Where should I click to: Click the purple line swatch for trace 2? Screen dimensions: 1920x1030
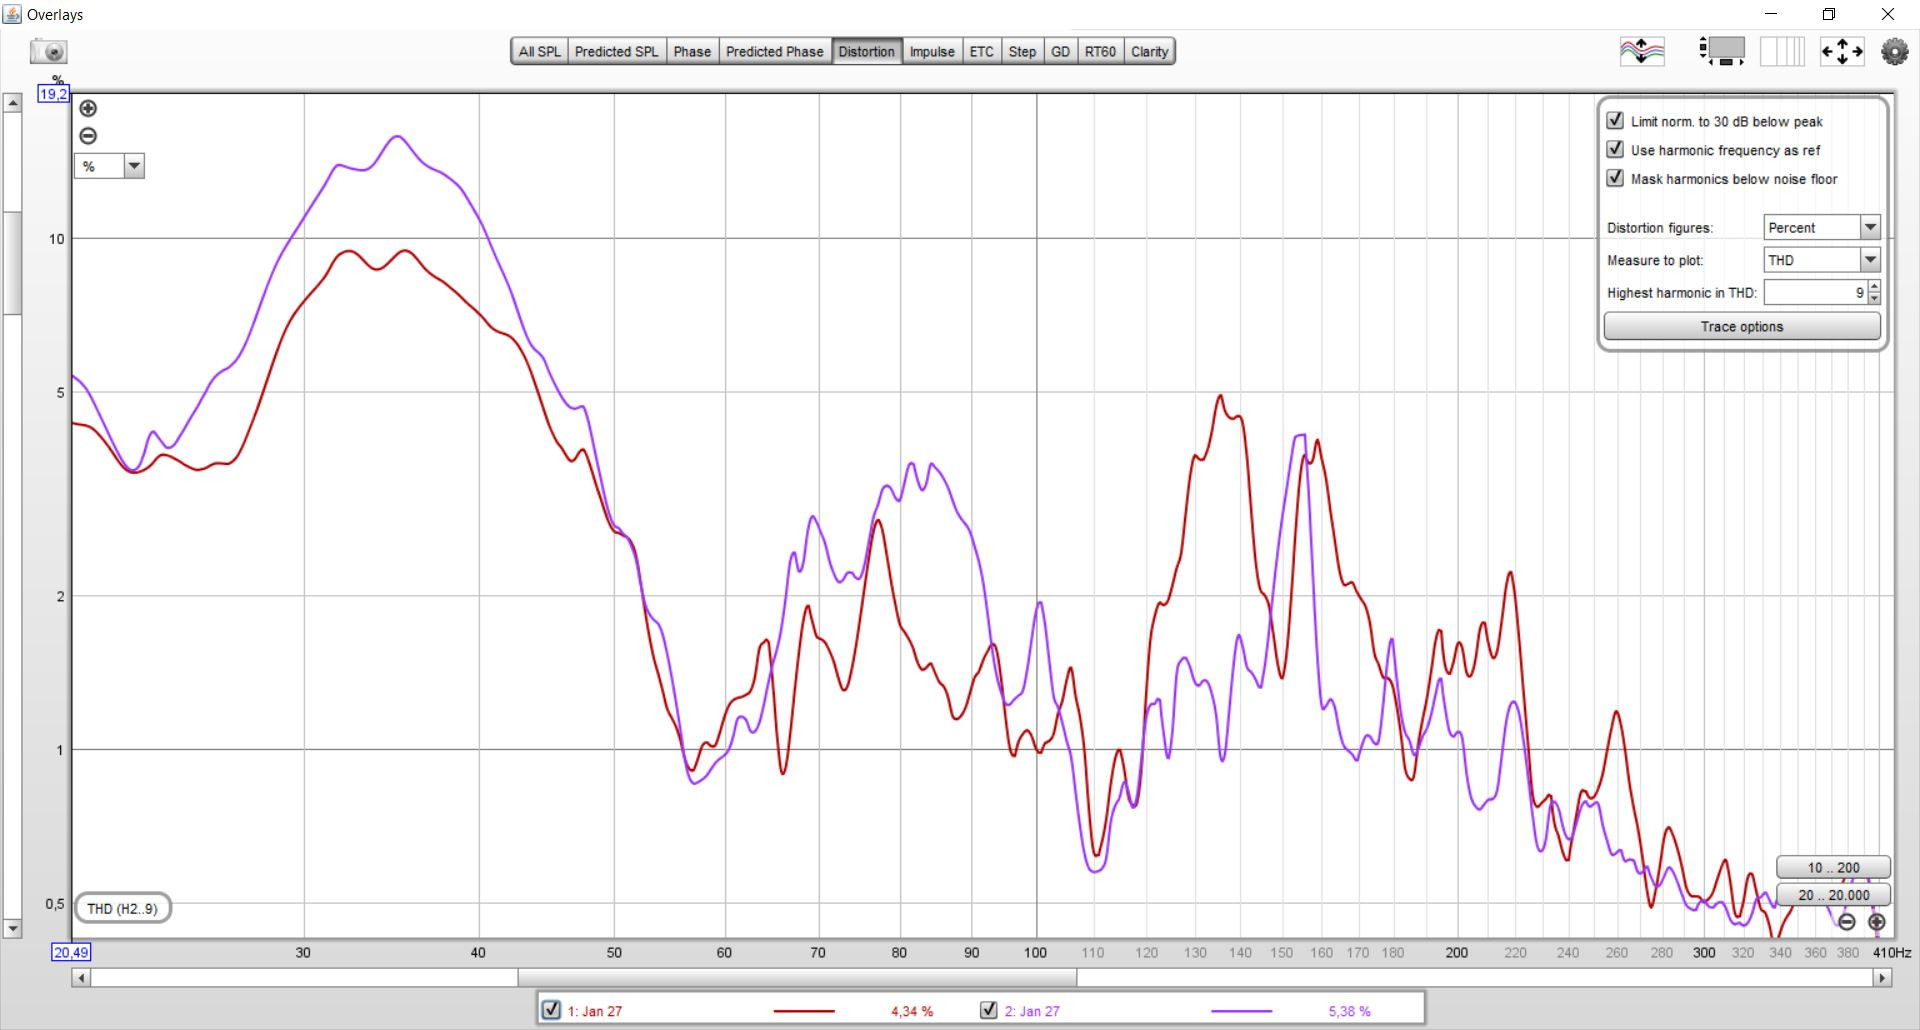pos(1241,1011)
